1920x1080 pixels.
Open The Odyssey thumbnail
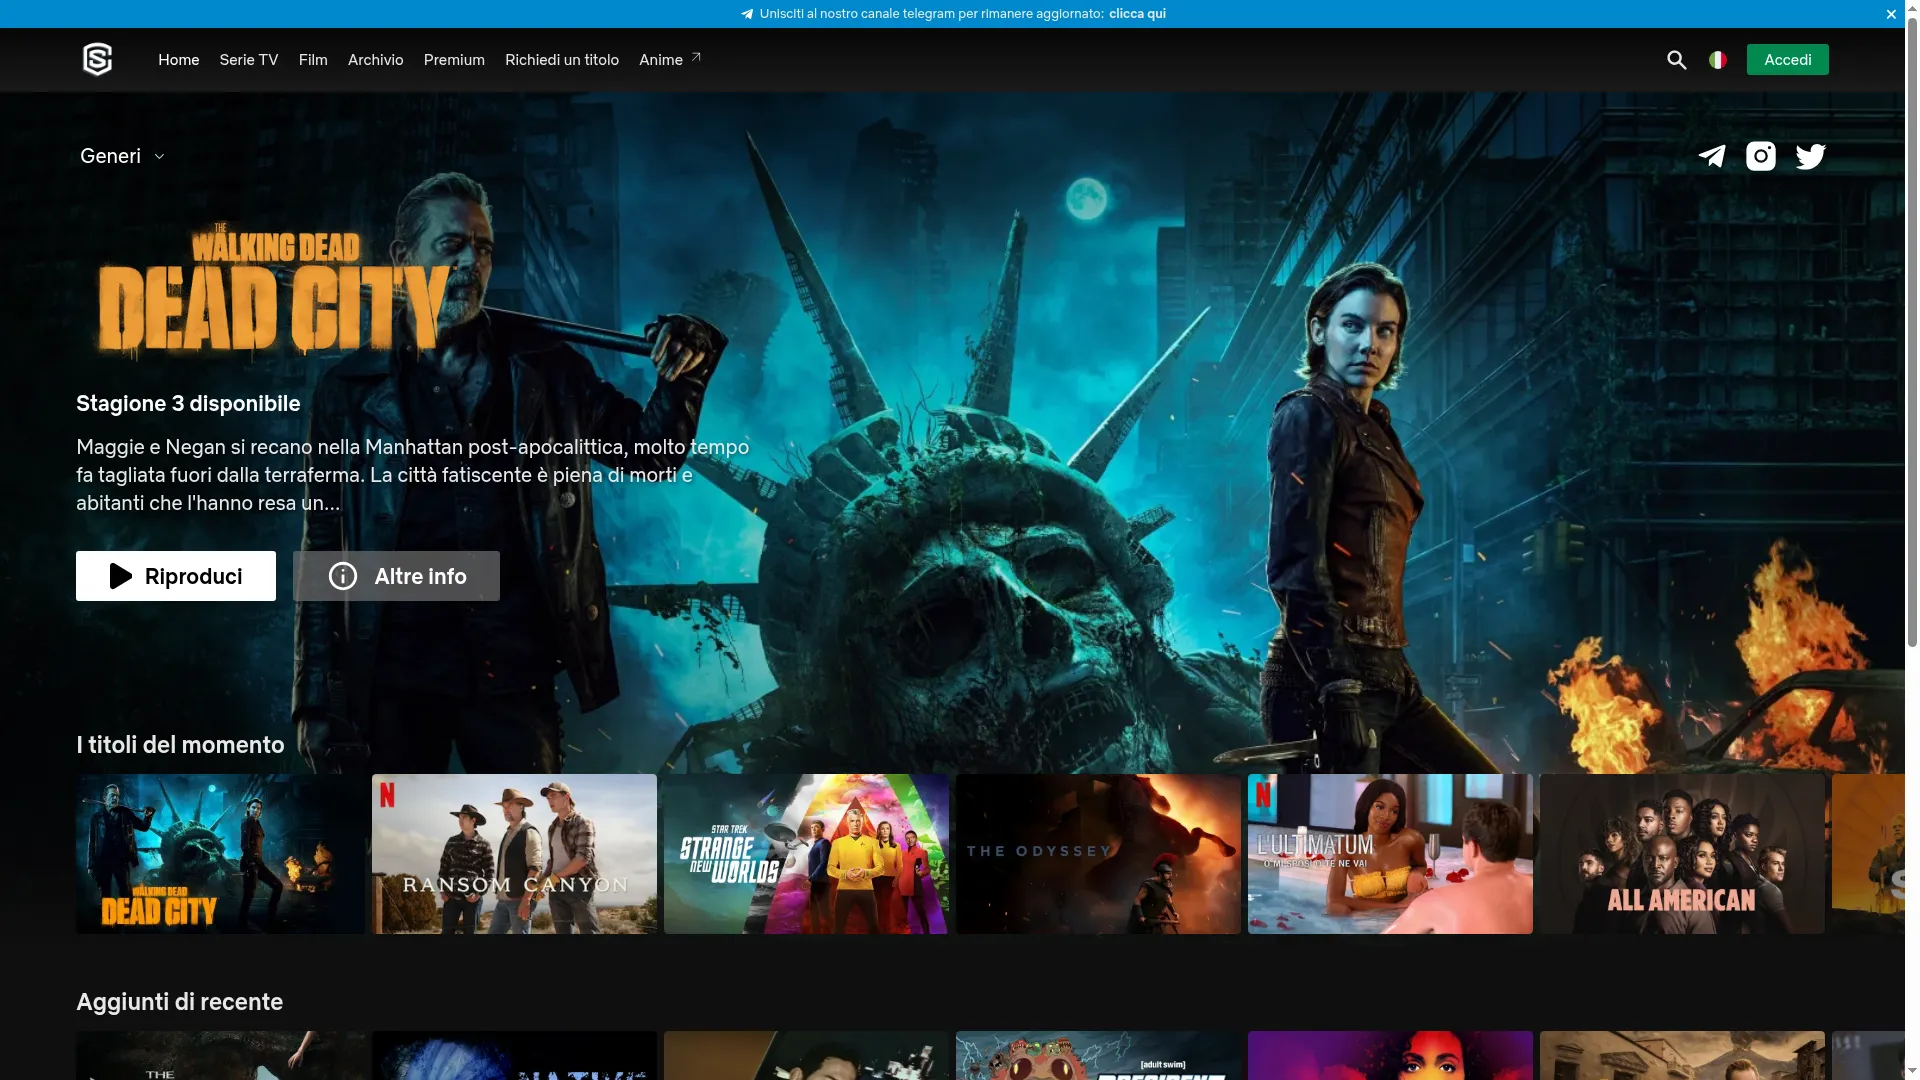1098,854
